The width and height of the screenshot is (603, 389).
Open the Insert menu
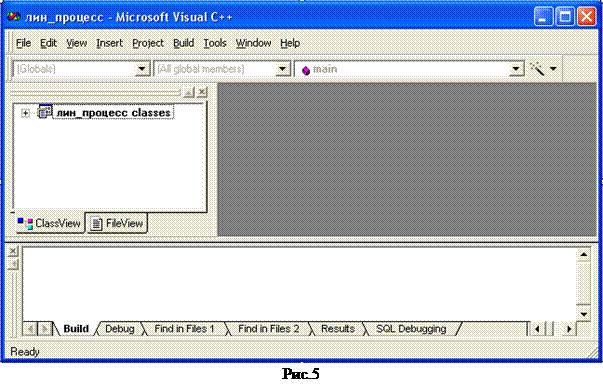(109, 43)
